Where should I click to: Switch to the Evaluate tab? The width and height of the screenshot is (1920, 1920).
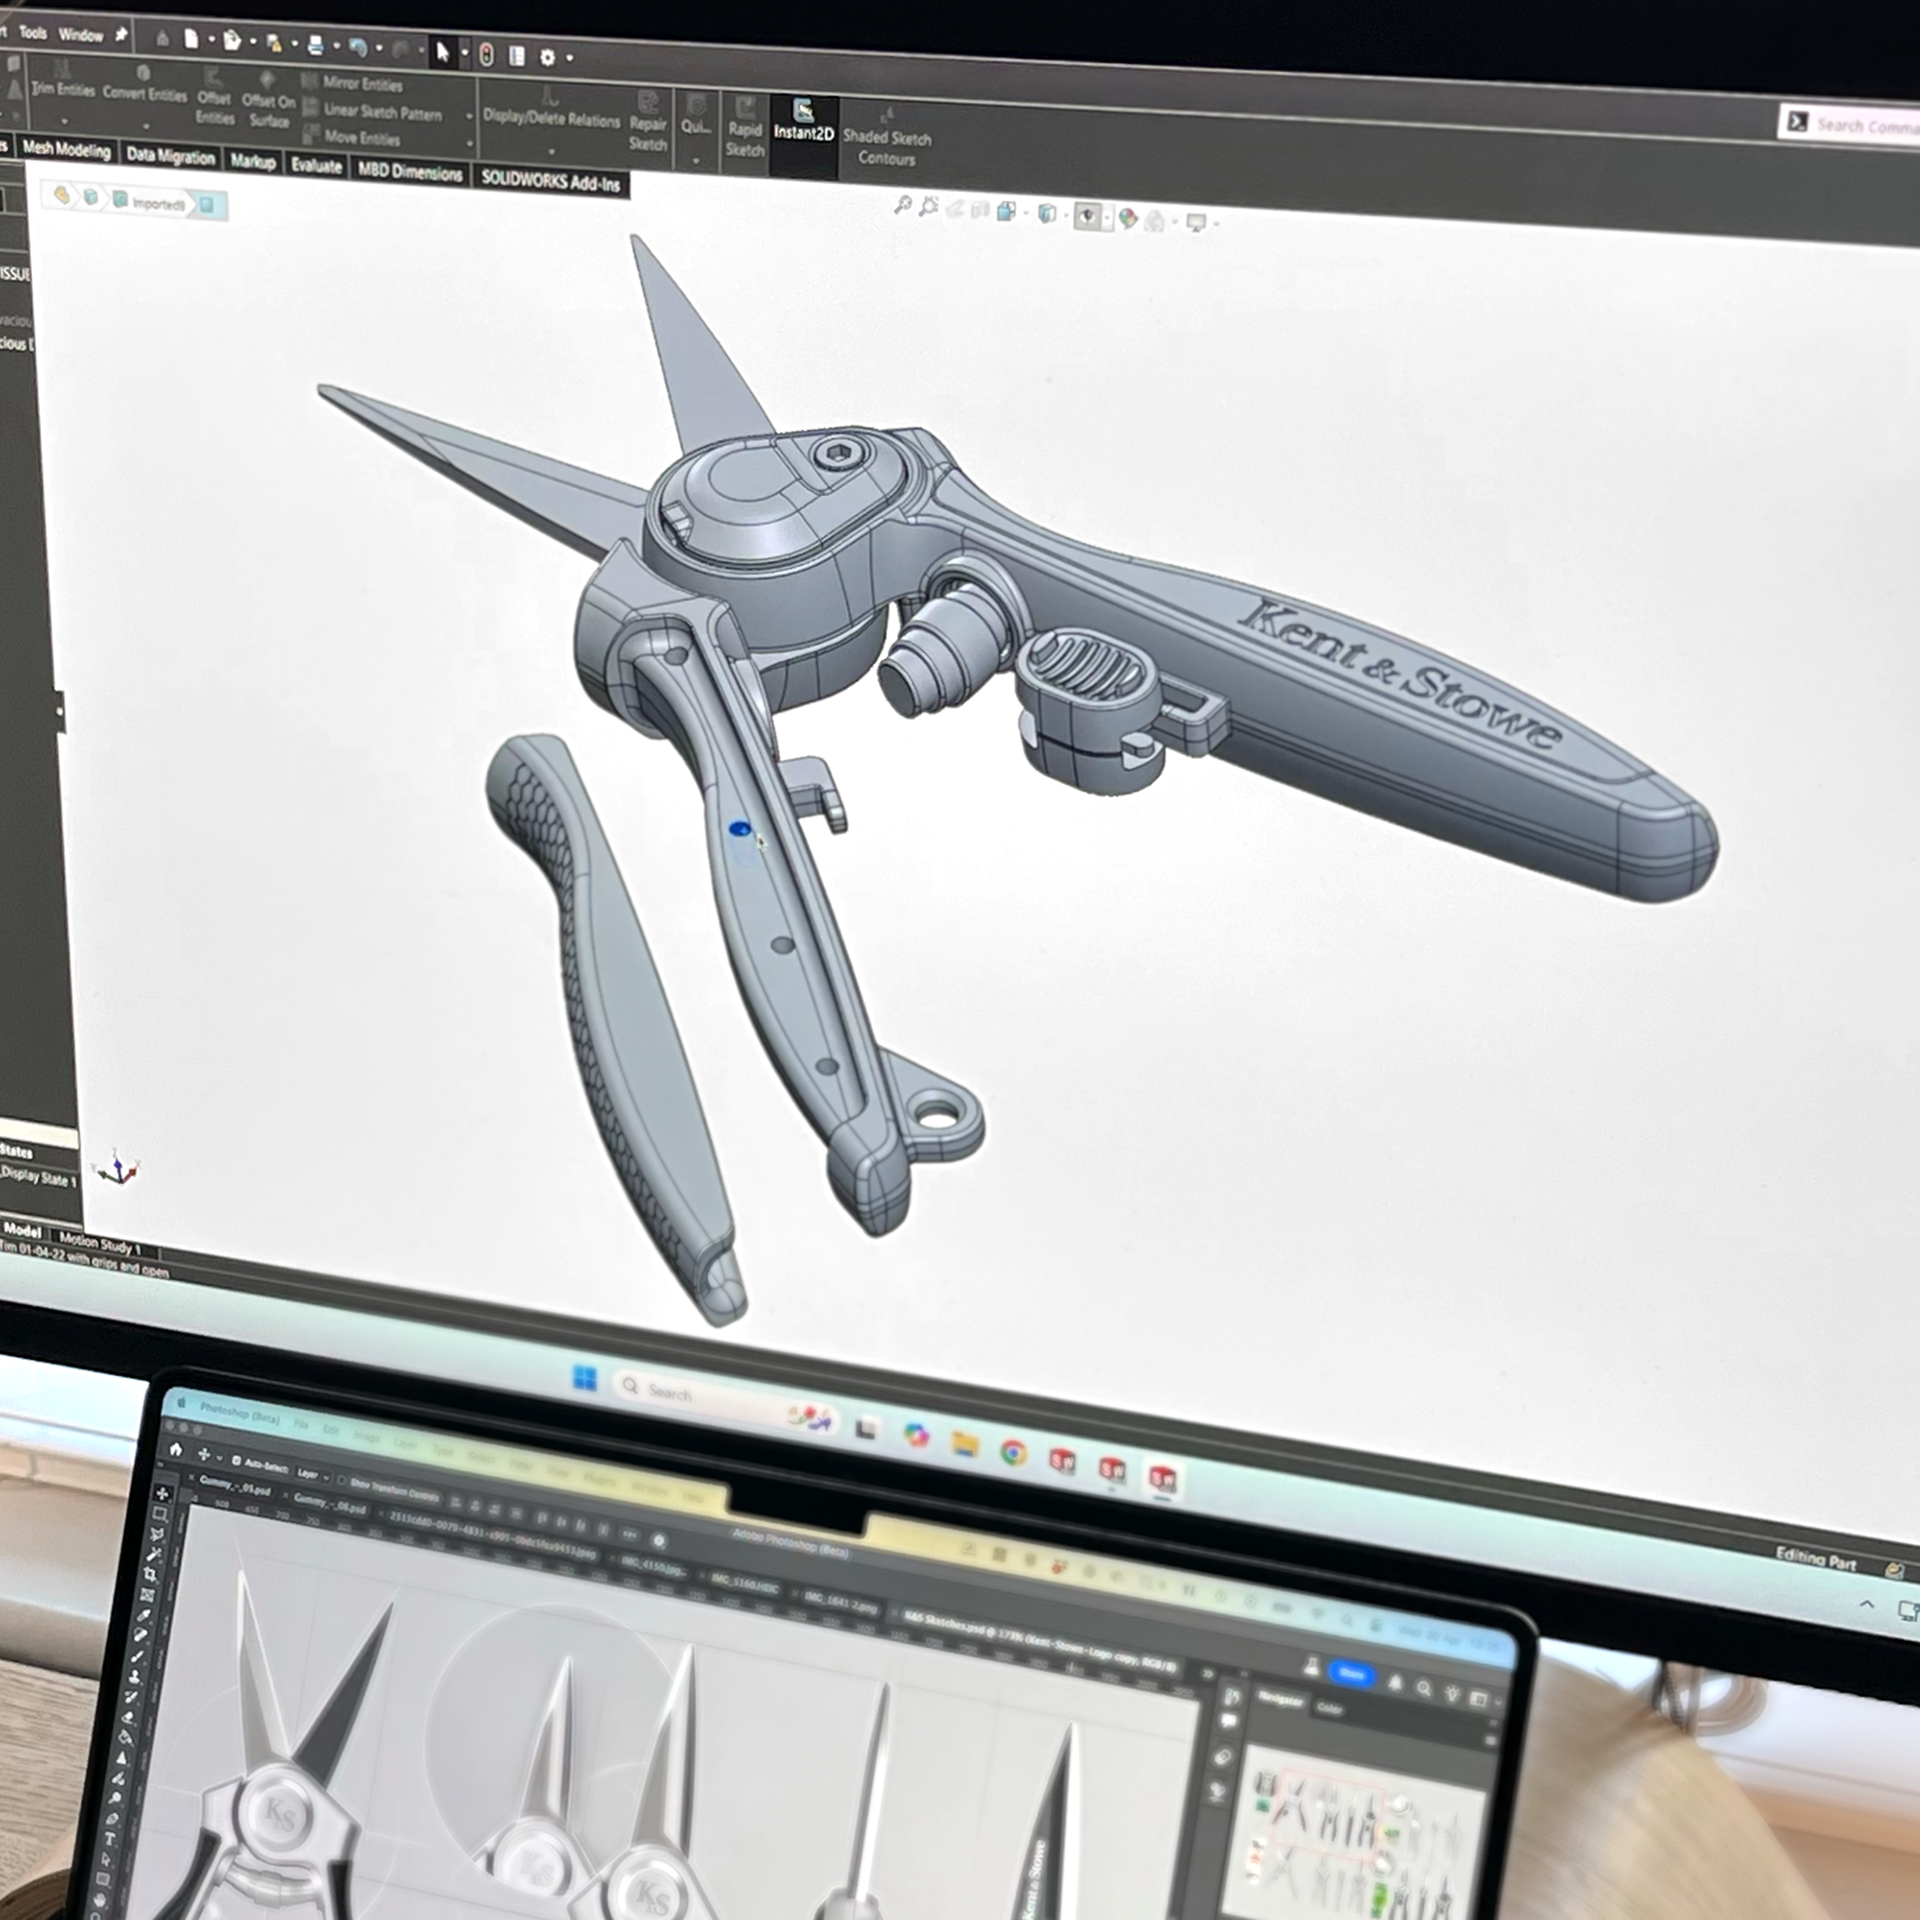316,165
